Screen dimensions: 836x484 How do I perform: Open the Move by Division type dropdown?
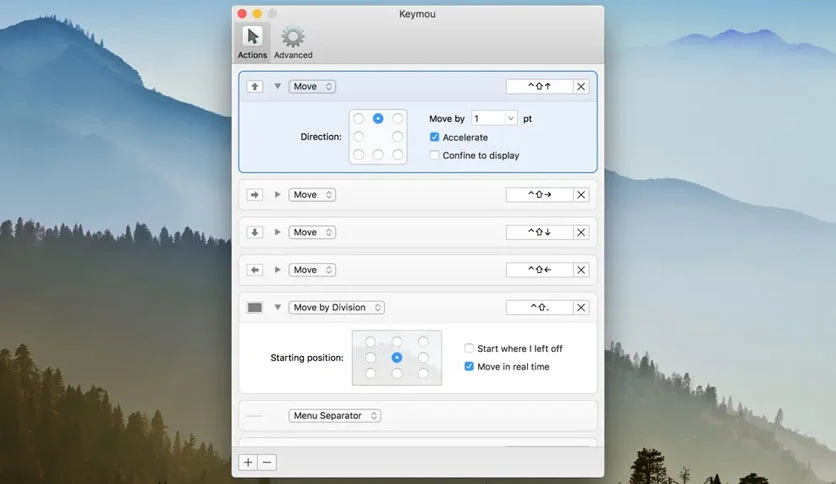click(x=336, y=308)
